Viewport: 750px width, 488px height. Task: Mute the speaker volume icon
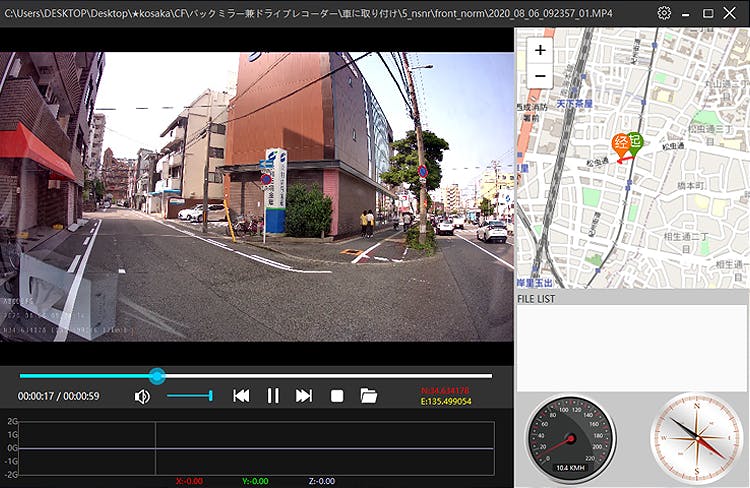(x=143, y=396)
